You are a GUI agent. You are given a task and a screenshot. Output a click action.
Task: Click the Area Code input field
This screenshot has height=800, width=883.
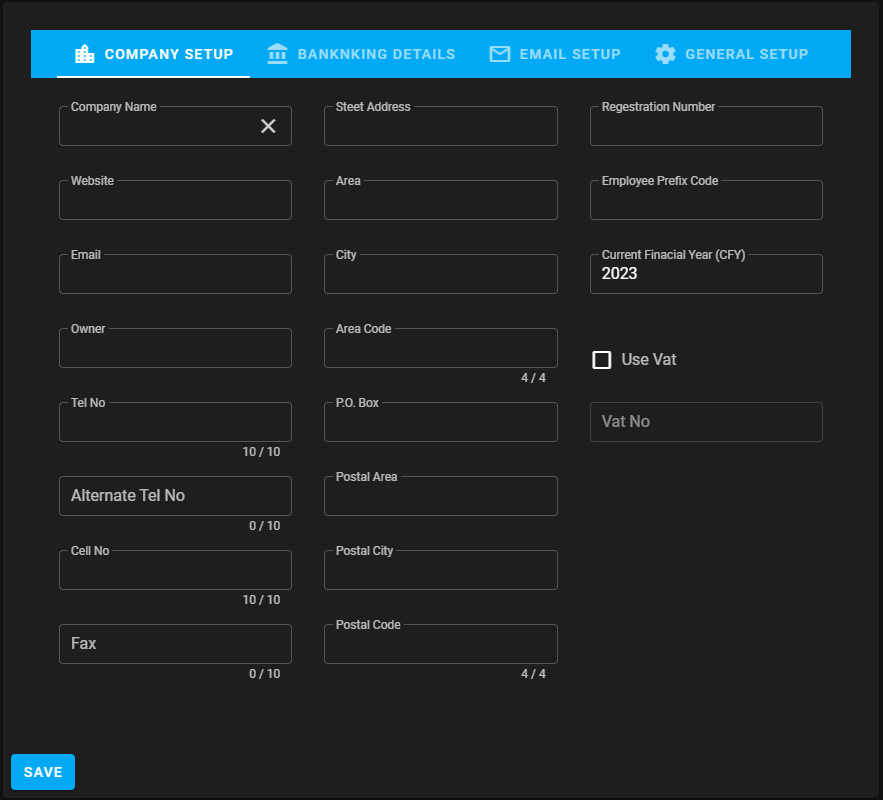click(440, 349)
